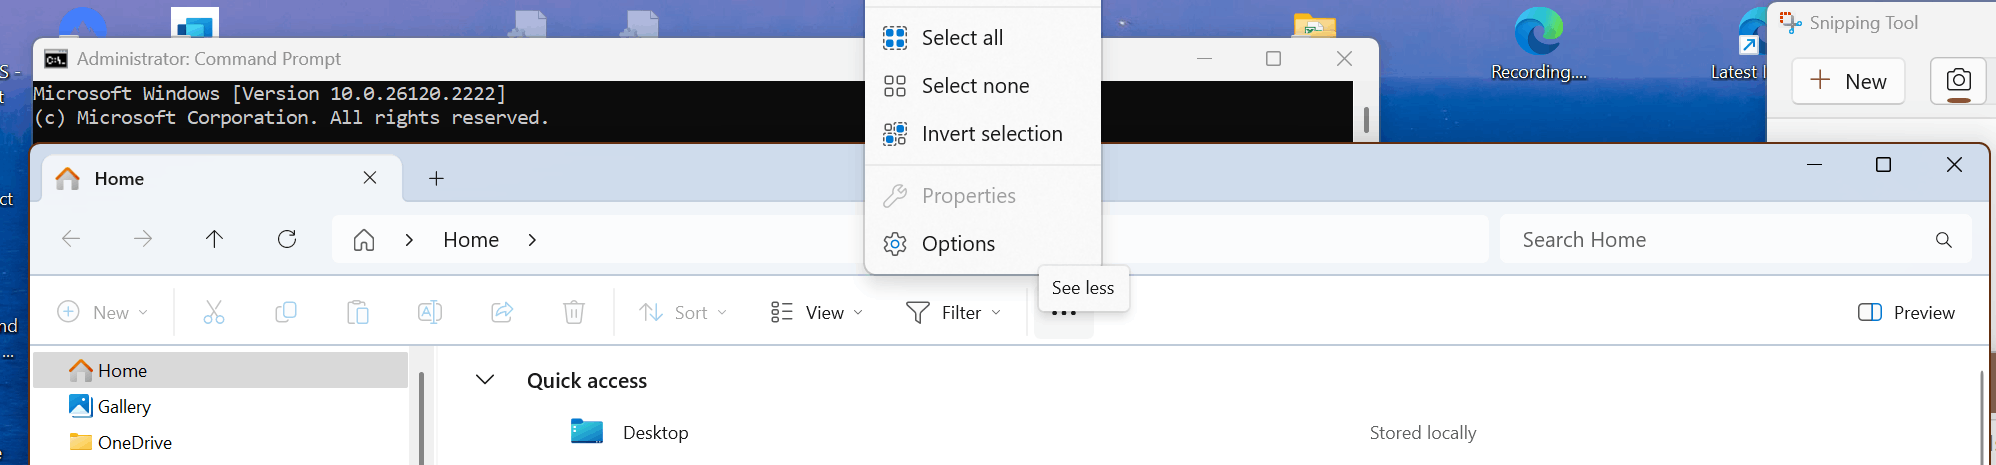Click the Cut scissors icon in toolbar
Image resolution: width=1996 pixels, height=465 pixels.
pyautogui.click(x=214, y=312)
